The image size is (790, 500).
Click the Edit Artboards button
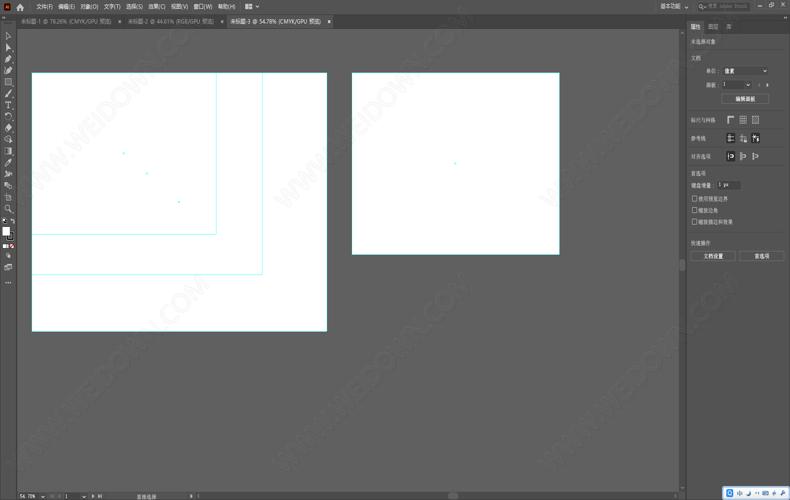tap(745, 99)
